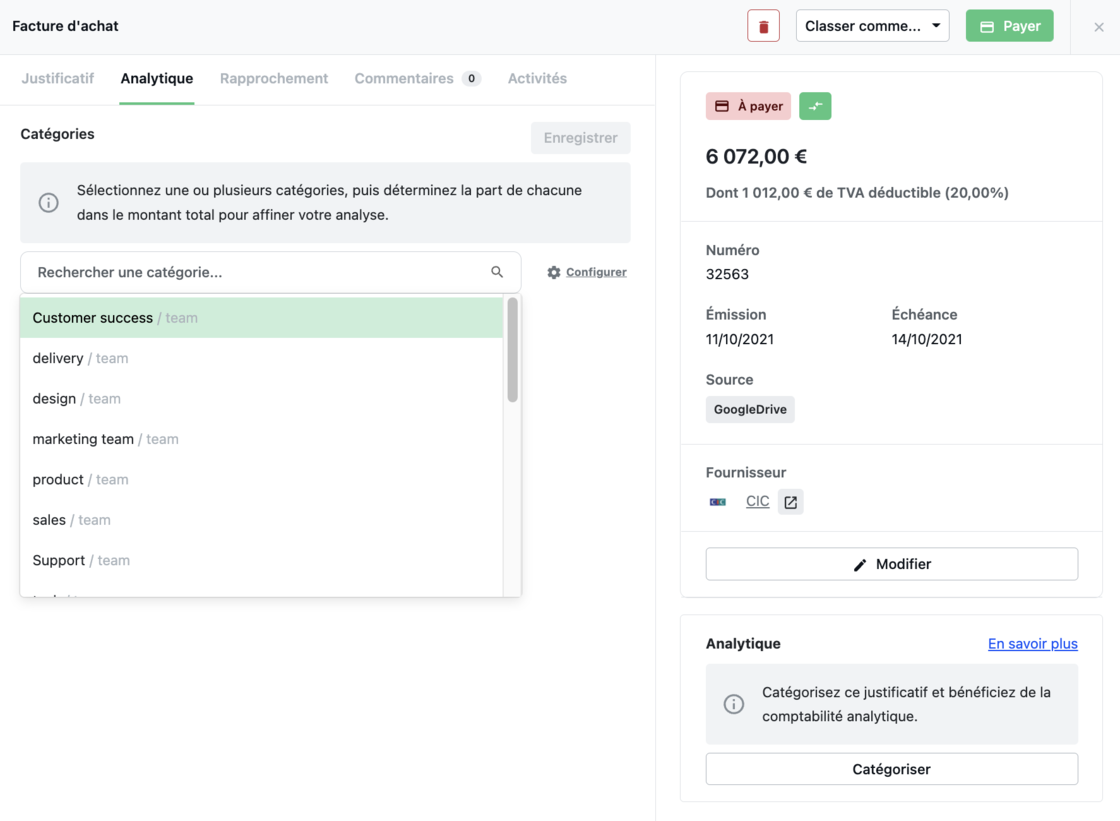Select the 'sales / team' category
The width and height of the screenshot is (1120, 821).
coord(261,520)
